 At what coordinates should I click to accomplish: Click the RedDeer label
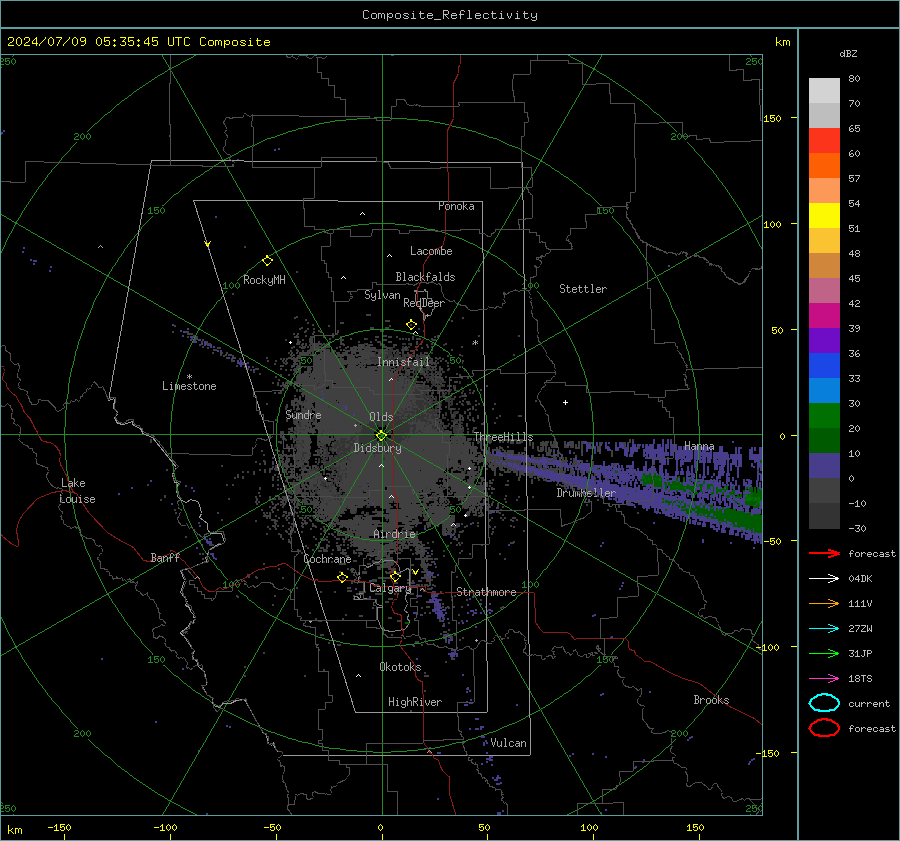[424, 303]
